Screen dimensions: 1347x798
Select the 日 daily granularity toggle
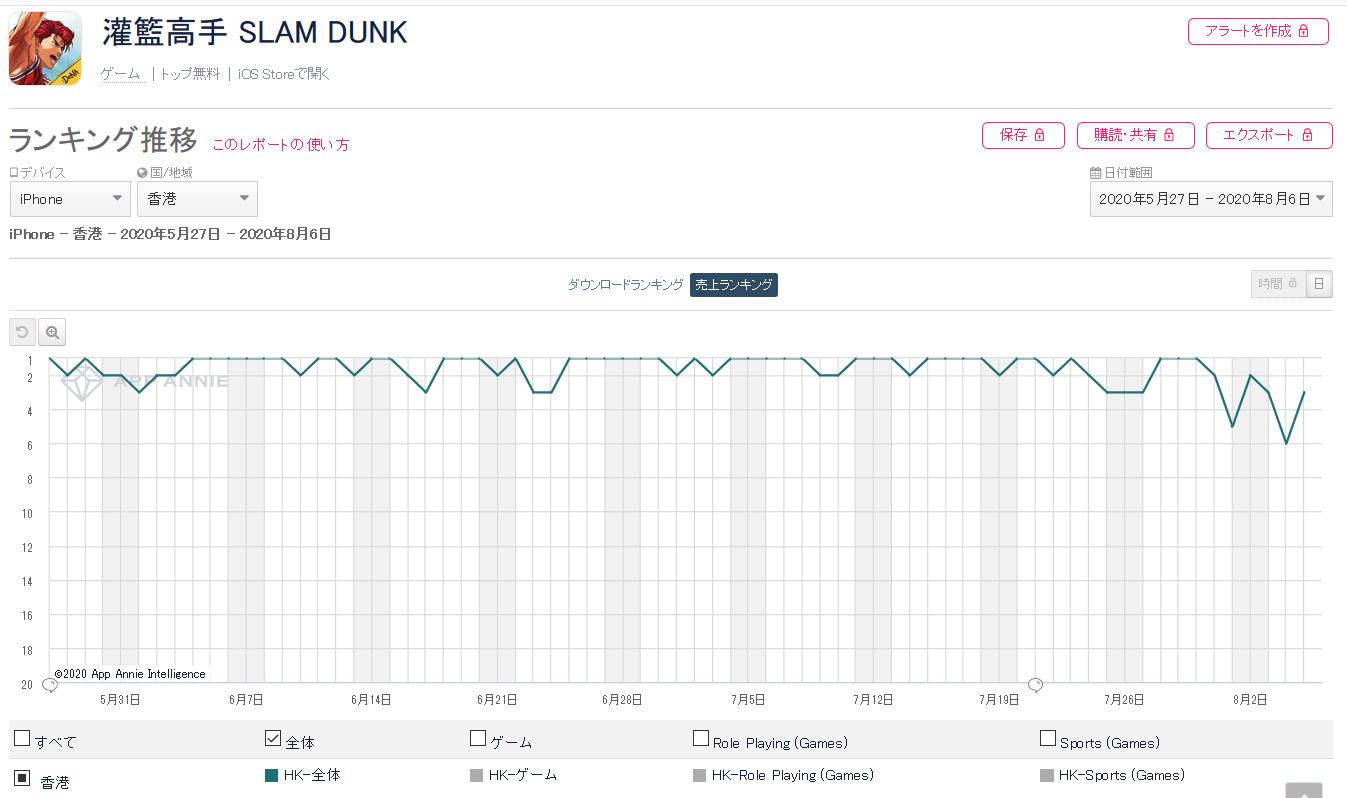[1320, 284]
